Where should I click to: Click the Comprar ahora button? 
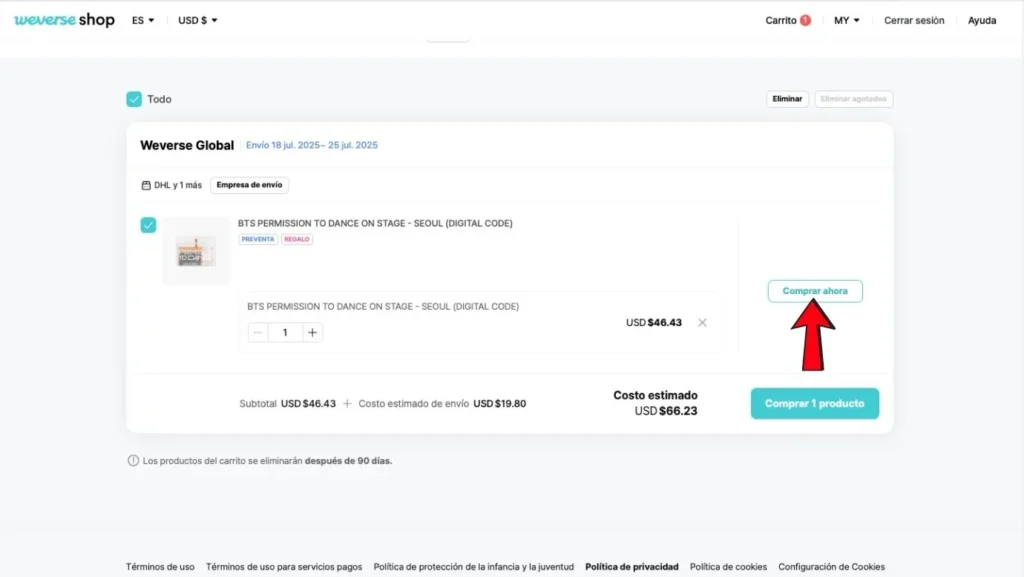point(815,290)
